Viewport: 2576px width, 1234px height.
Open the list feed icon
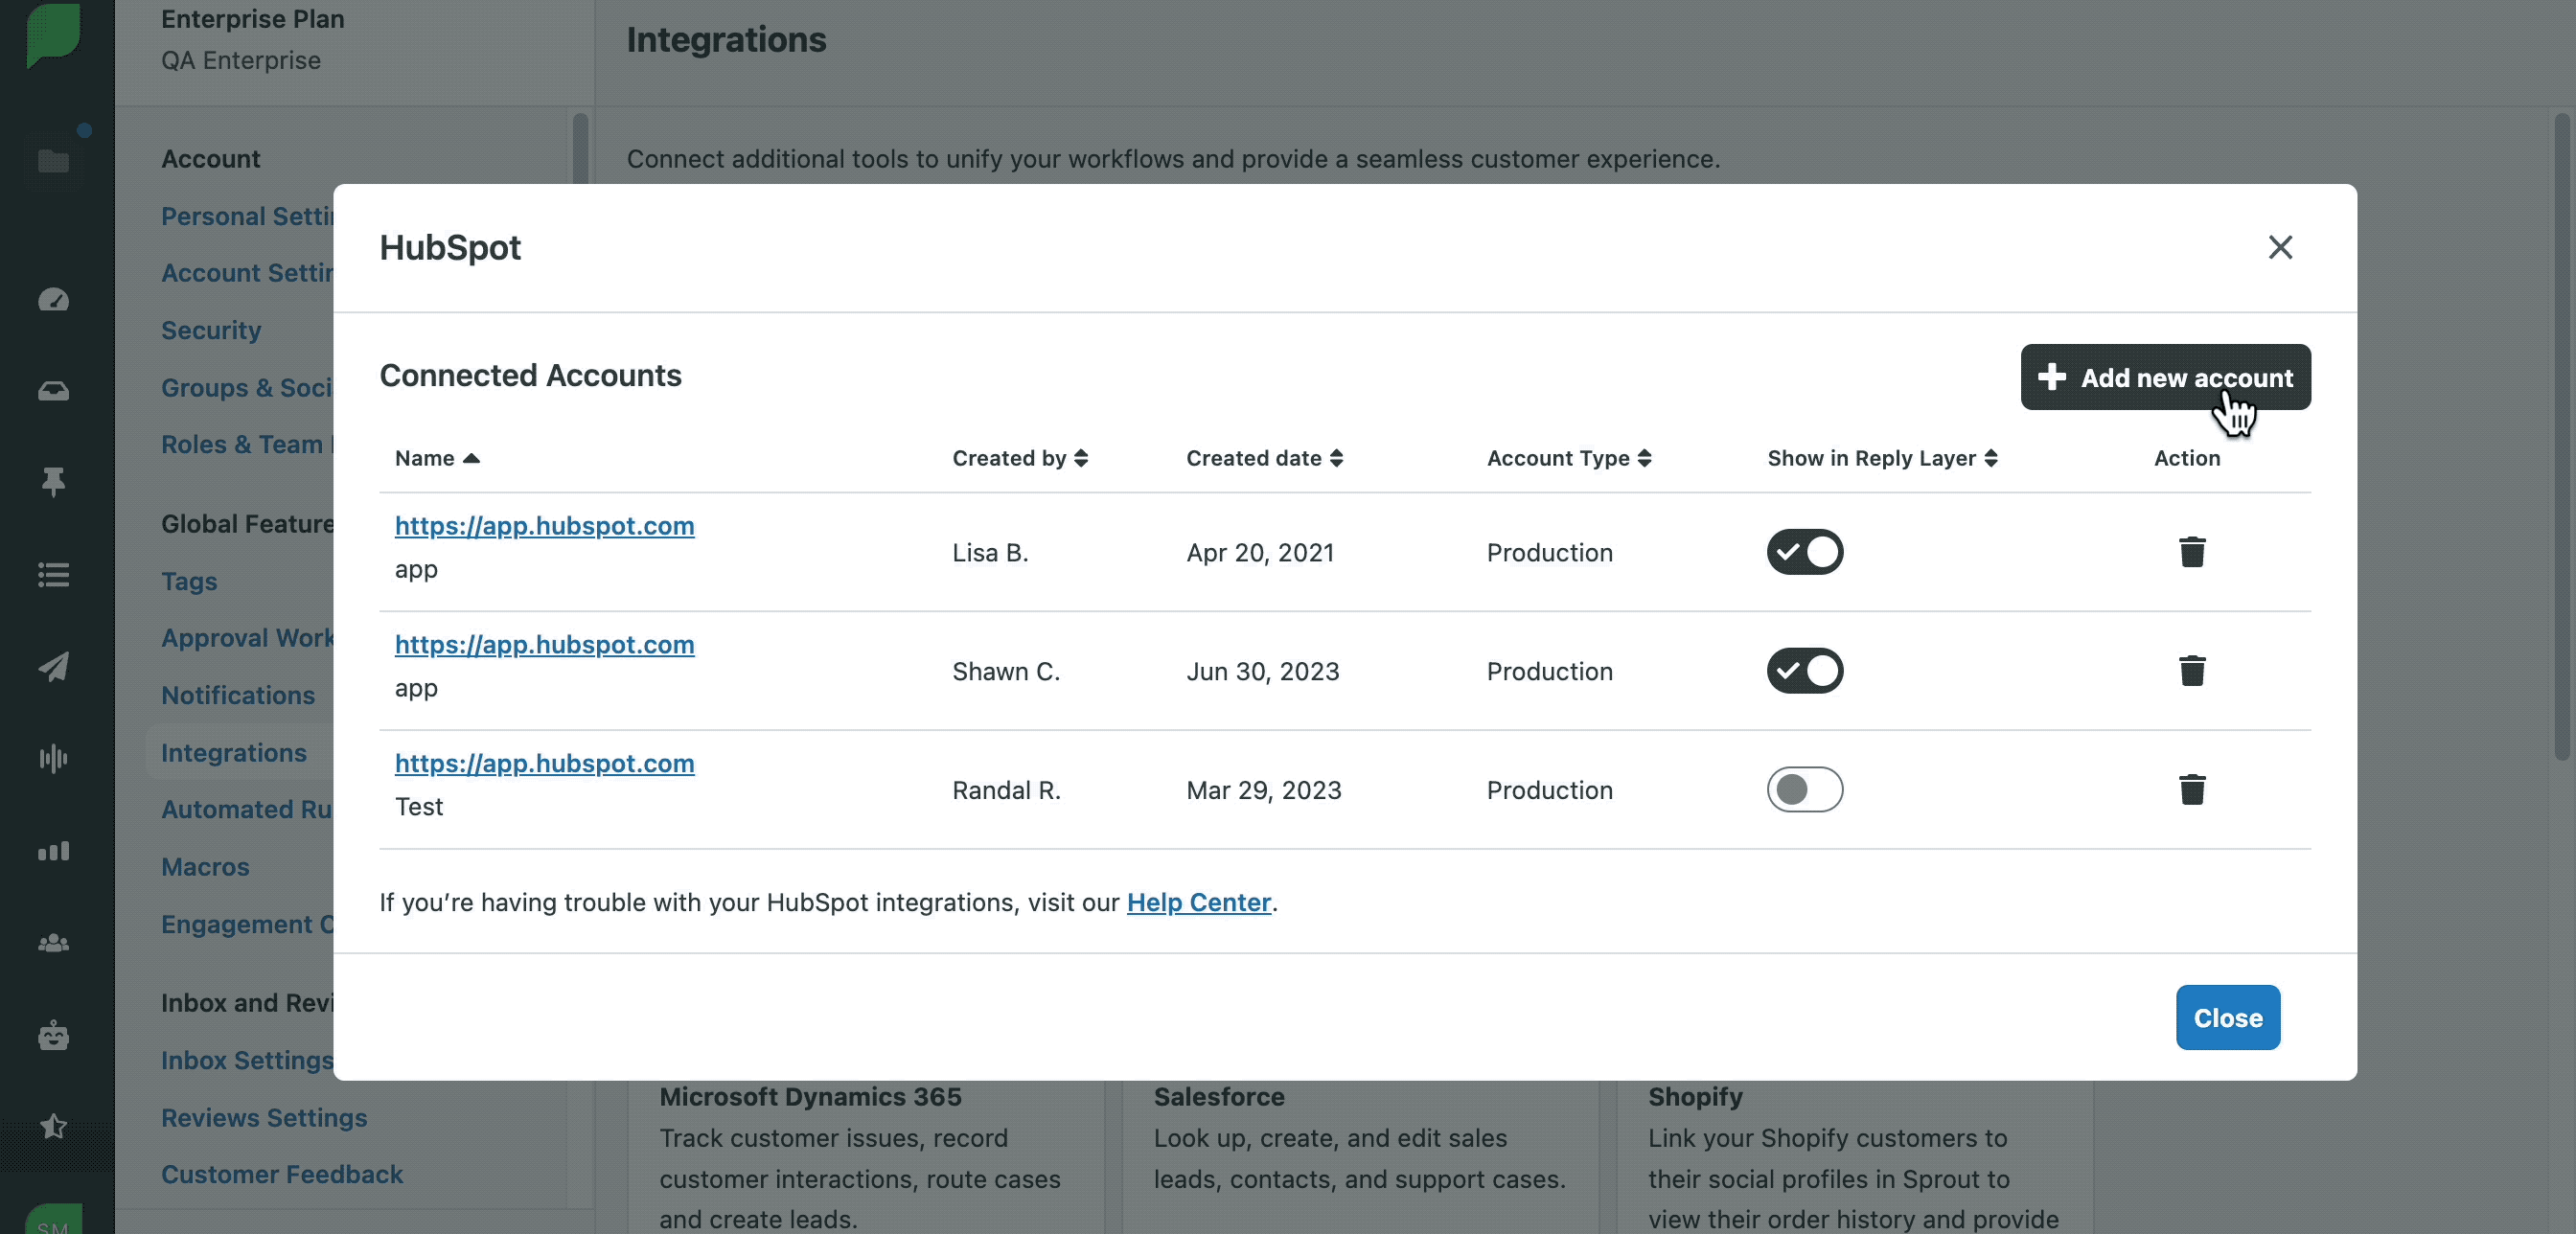tap(53, 575)
